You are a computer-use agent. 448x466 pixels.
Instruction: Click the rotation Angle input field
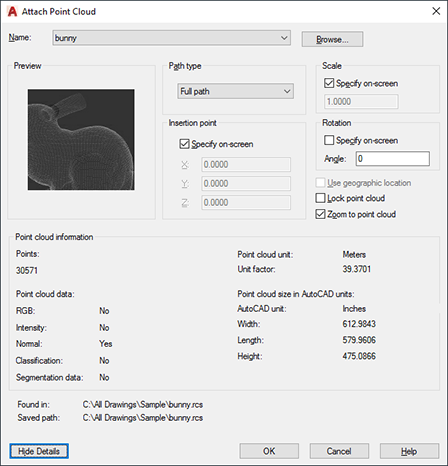click(x=393, y=159)
